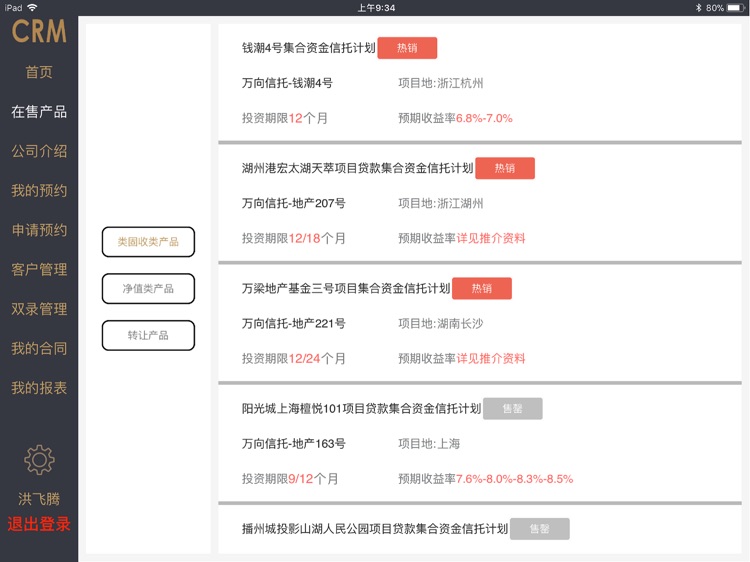
Task: Click 万向信托-地产163号 text
Action: 293,444
